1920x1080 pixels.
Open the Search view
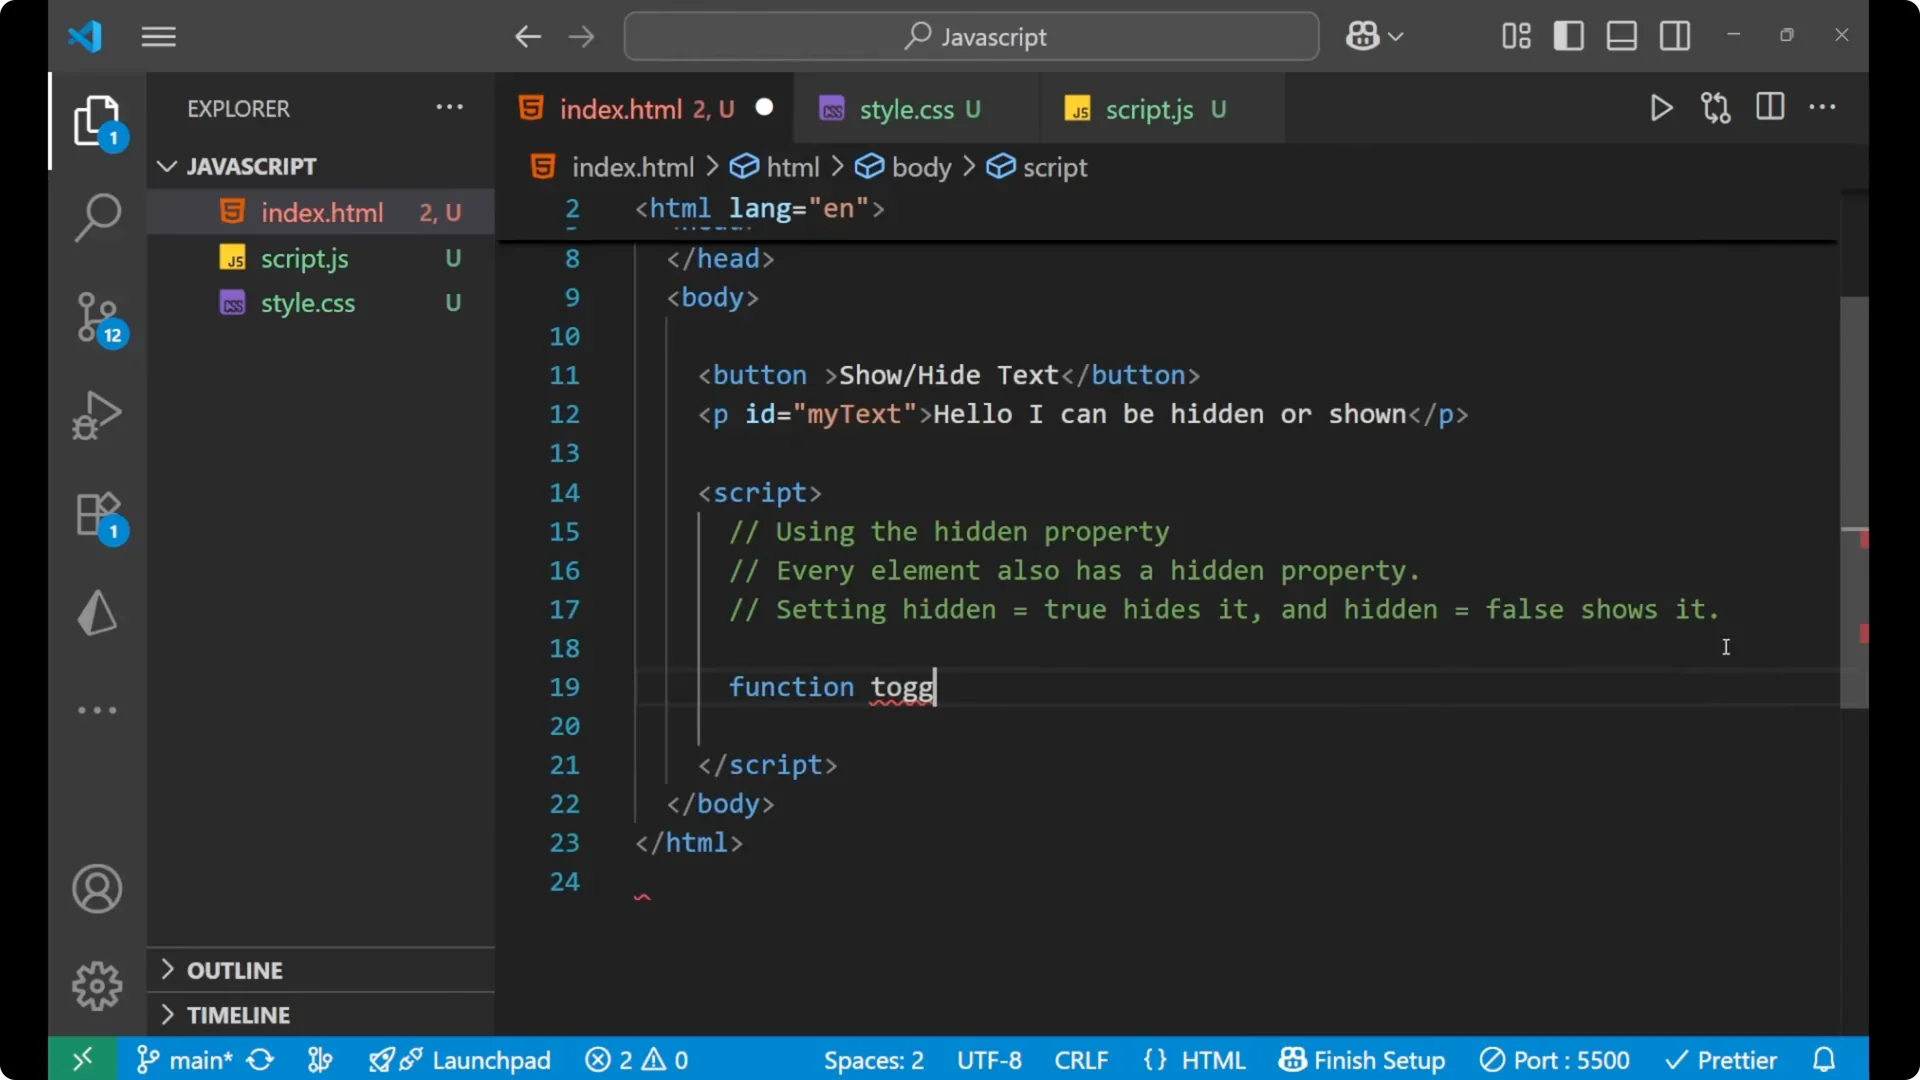pyautogui.click(x=97, y=217)
